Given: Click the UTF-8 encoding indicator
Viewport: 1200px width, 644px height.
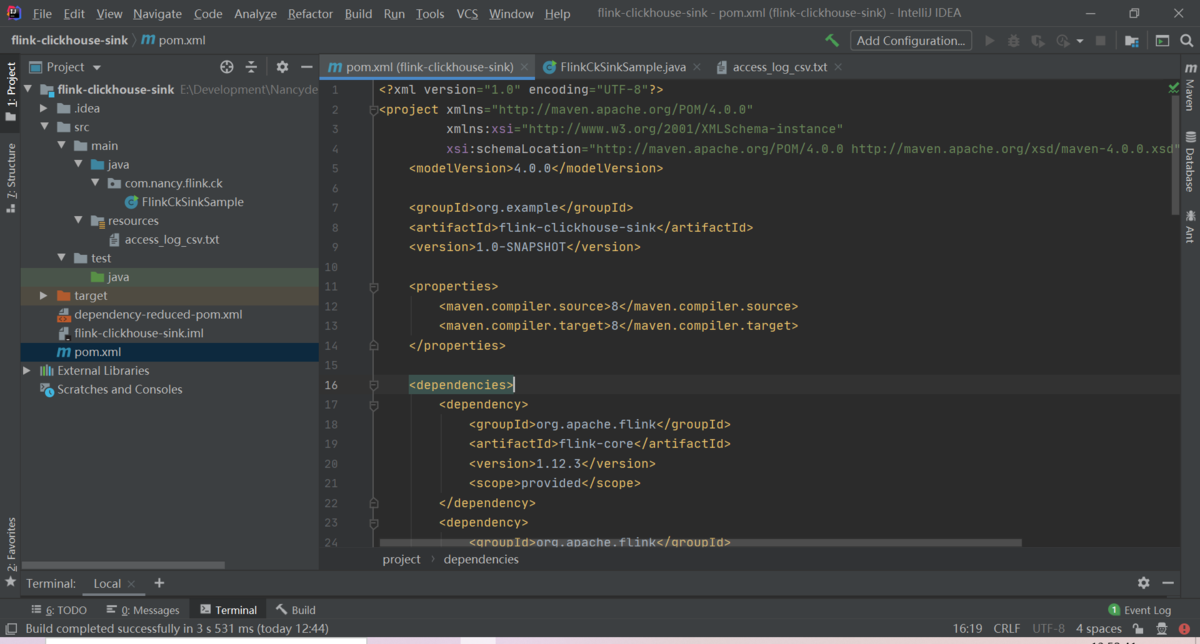Looking at the screenshot, I should pyautogui.click(x=1049, y=629).
